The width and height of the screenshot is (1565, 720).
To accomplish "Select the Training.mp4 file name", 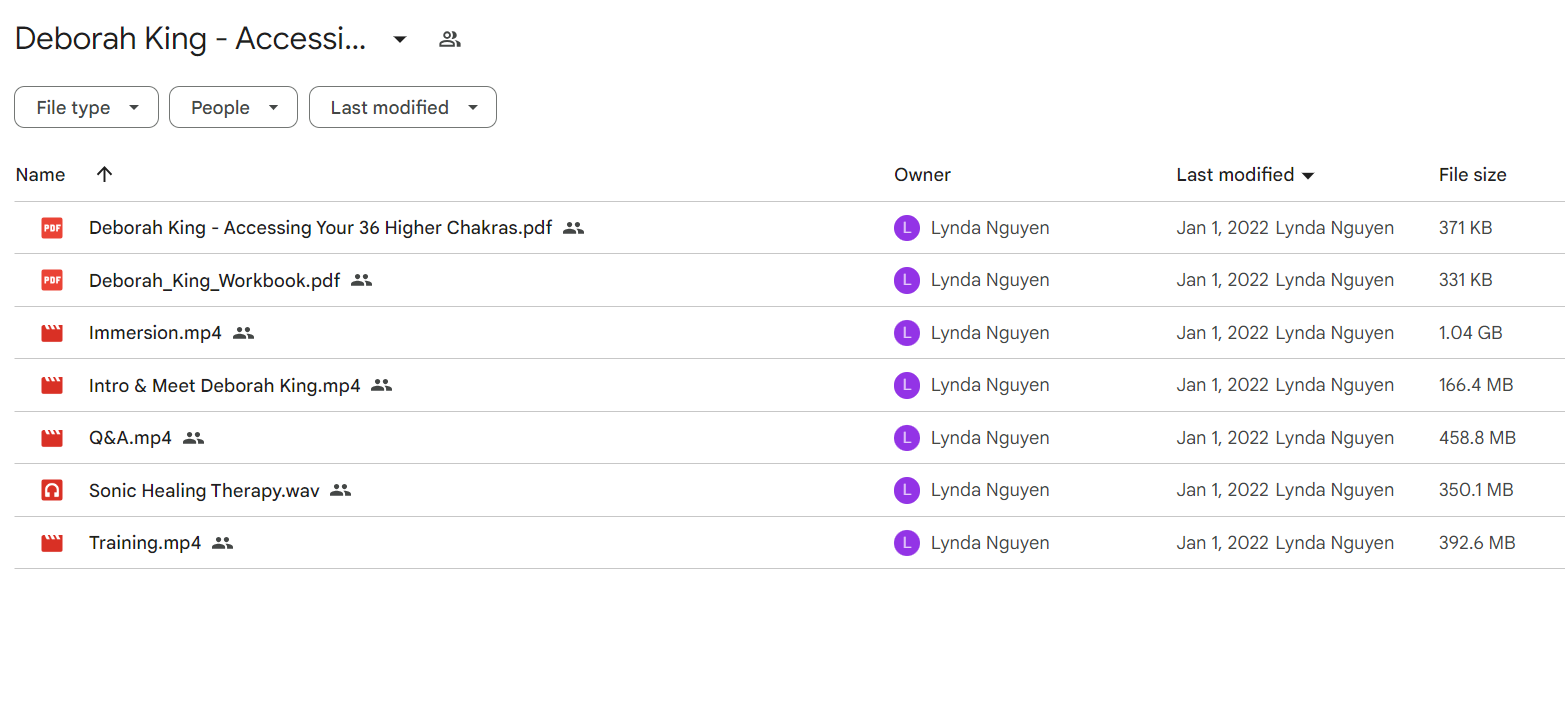I will [x=145, y=543].
